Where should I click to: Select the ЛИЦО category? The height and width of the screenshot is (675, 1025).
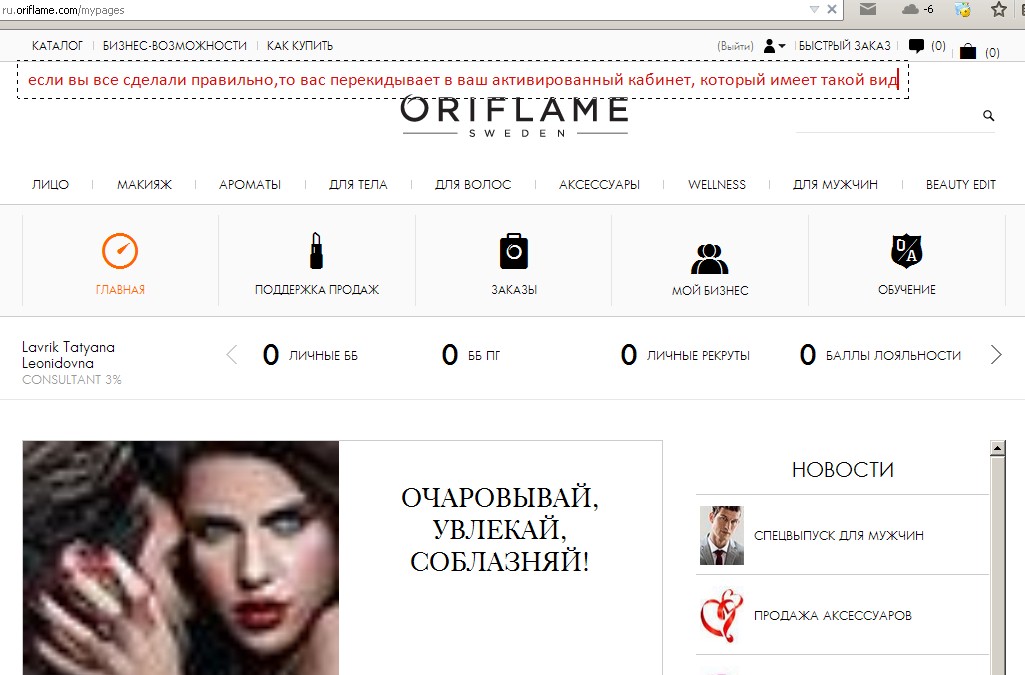pyautogui.click(x=50, y=185)
